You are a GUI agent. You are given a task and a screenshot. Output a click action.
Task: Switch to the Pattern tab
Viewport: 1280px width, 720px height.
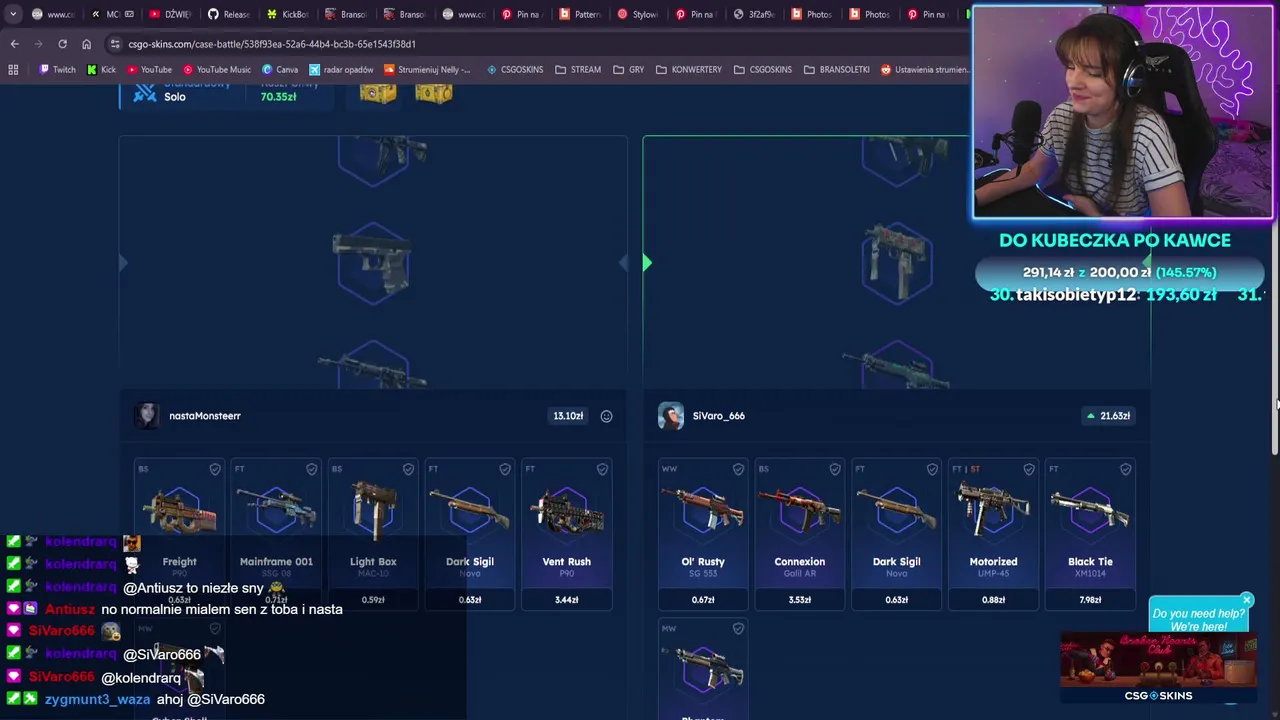tap(581, 14)
